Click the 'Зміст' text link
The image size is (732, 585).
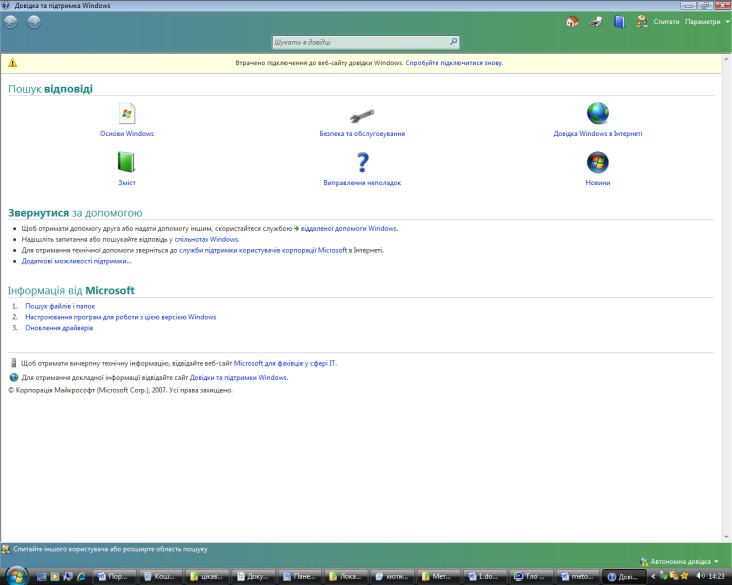pyautogui.click(x=127, y=183)
